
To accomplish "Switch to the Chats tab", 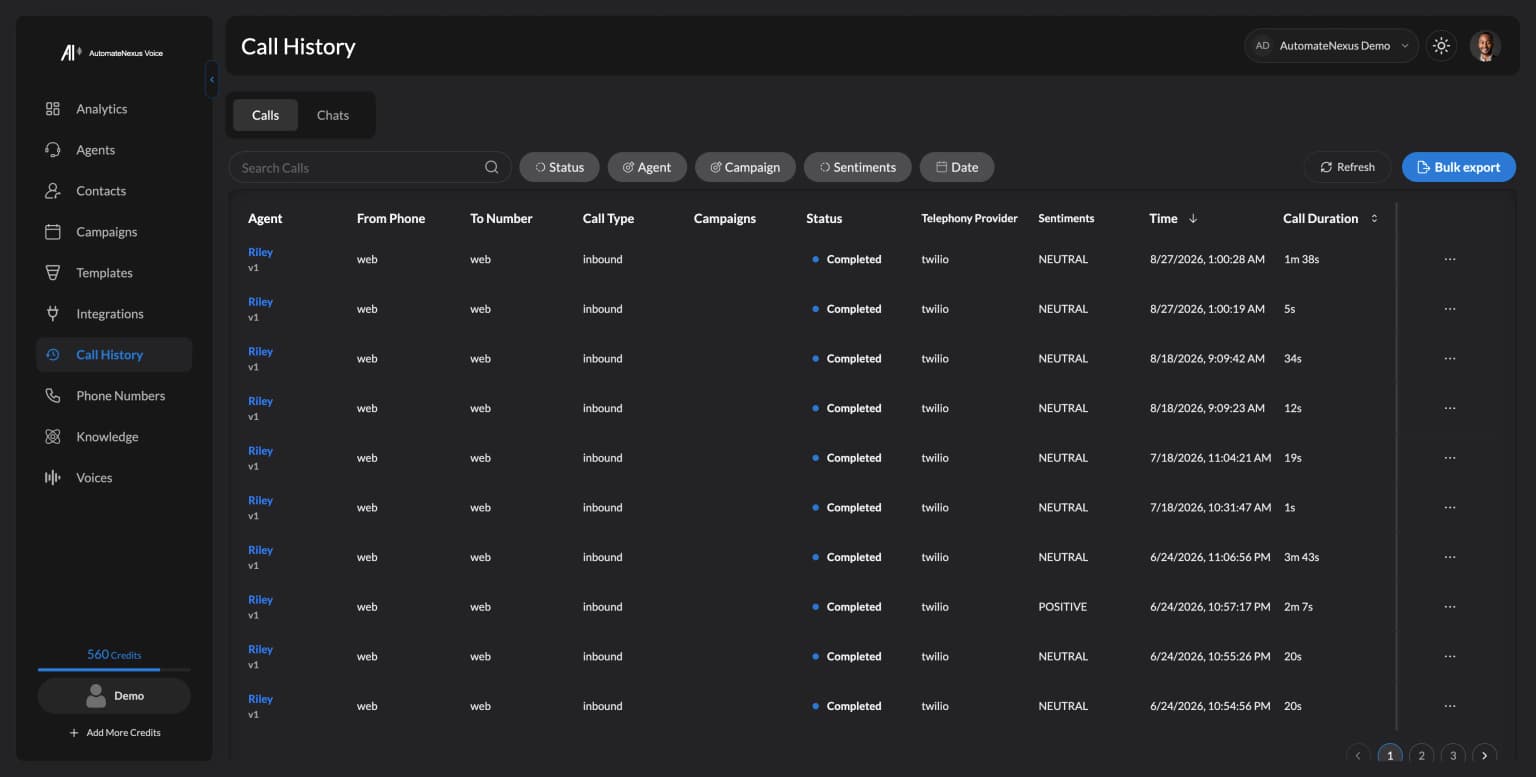I will 333,115.
